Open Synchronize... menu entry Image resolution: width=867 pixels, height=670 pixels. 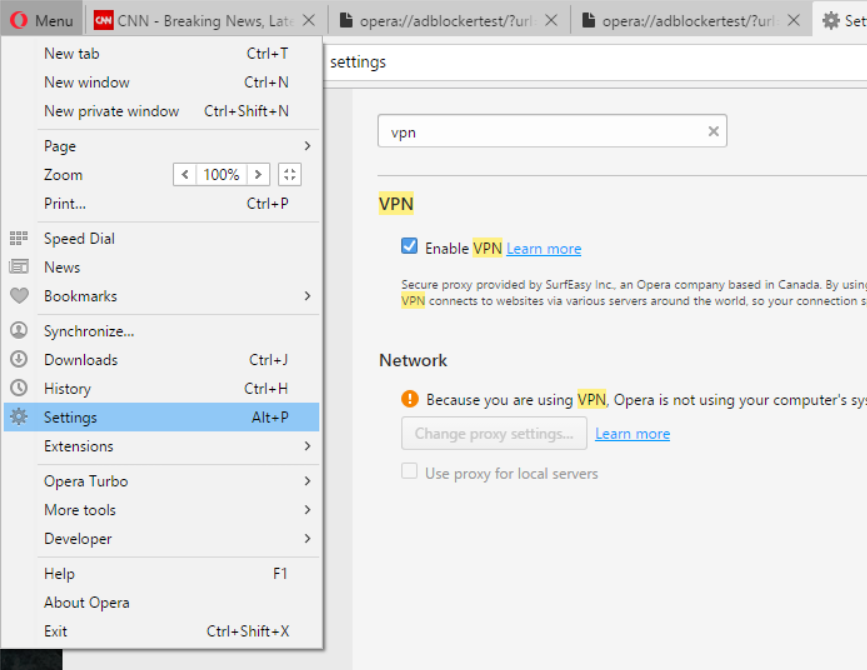pyautogui.click(x=161, y=331)
